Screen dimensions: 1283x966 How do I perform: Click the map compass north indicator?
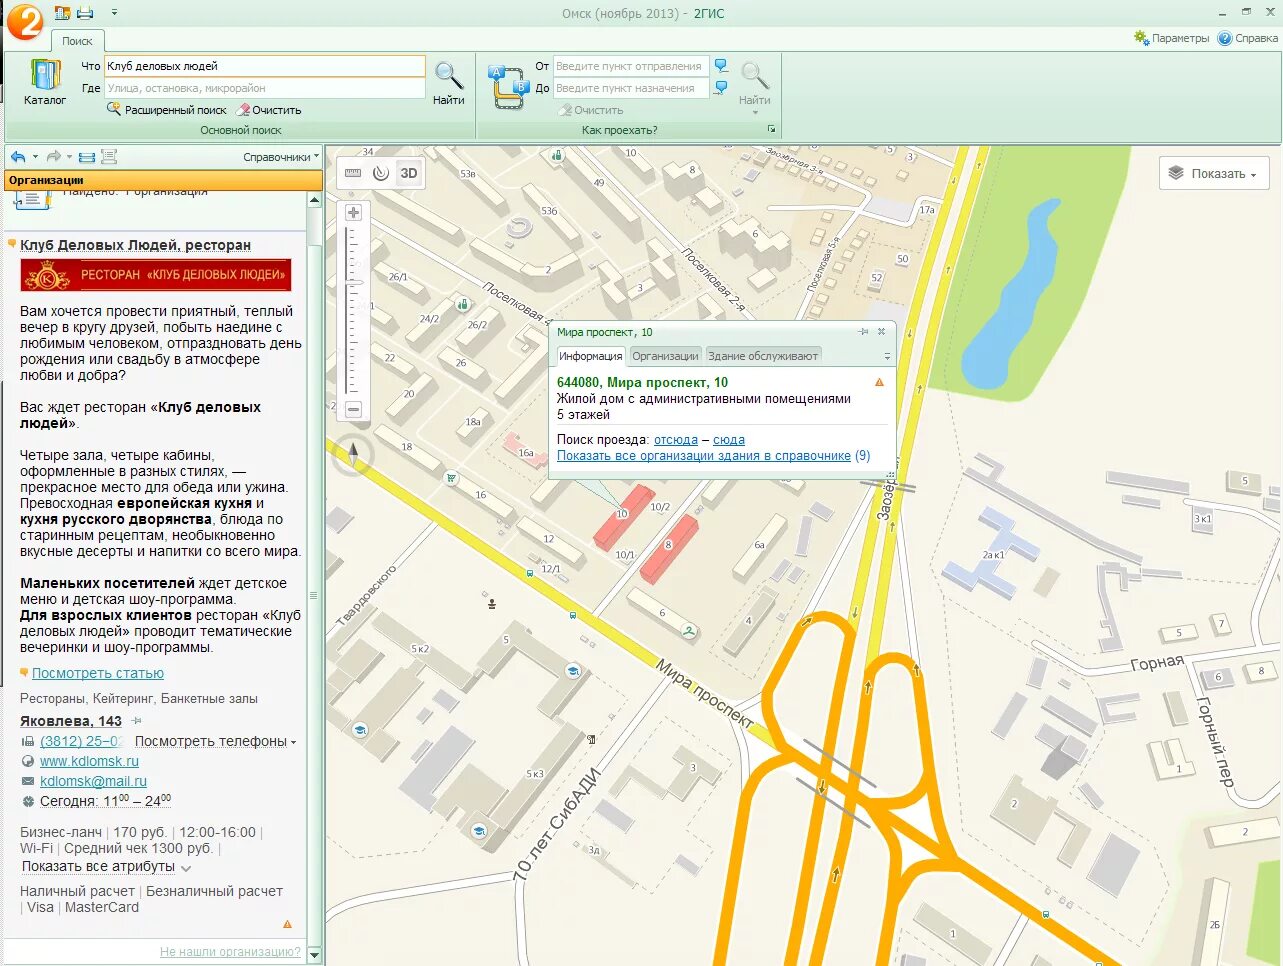pyautogui.click(x=352, y=455)
